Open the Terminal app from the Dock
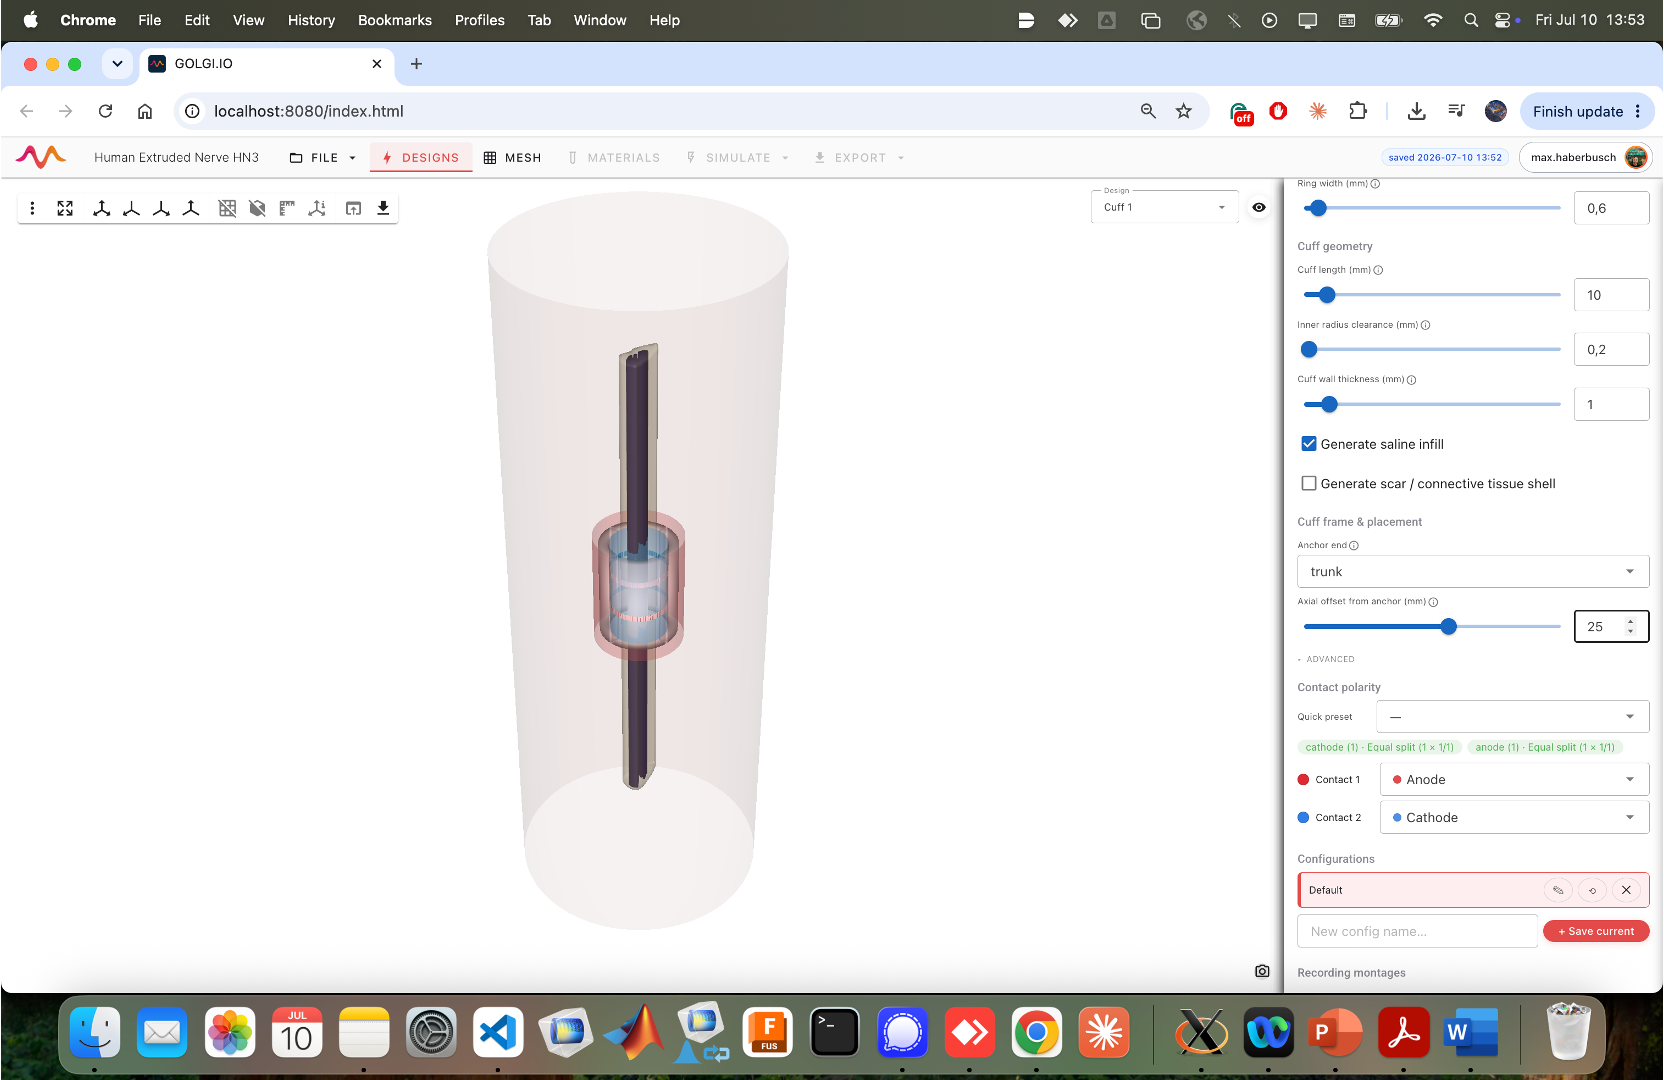The height and width of the screenshot is (1080, 1664). 835,1033
